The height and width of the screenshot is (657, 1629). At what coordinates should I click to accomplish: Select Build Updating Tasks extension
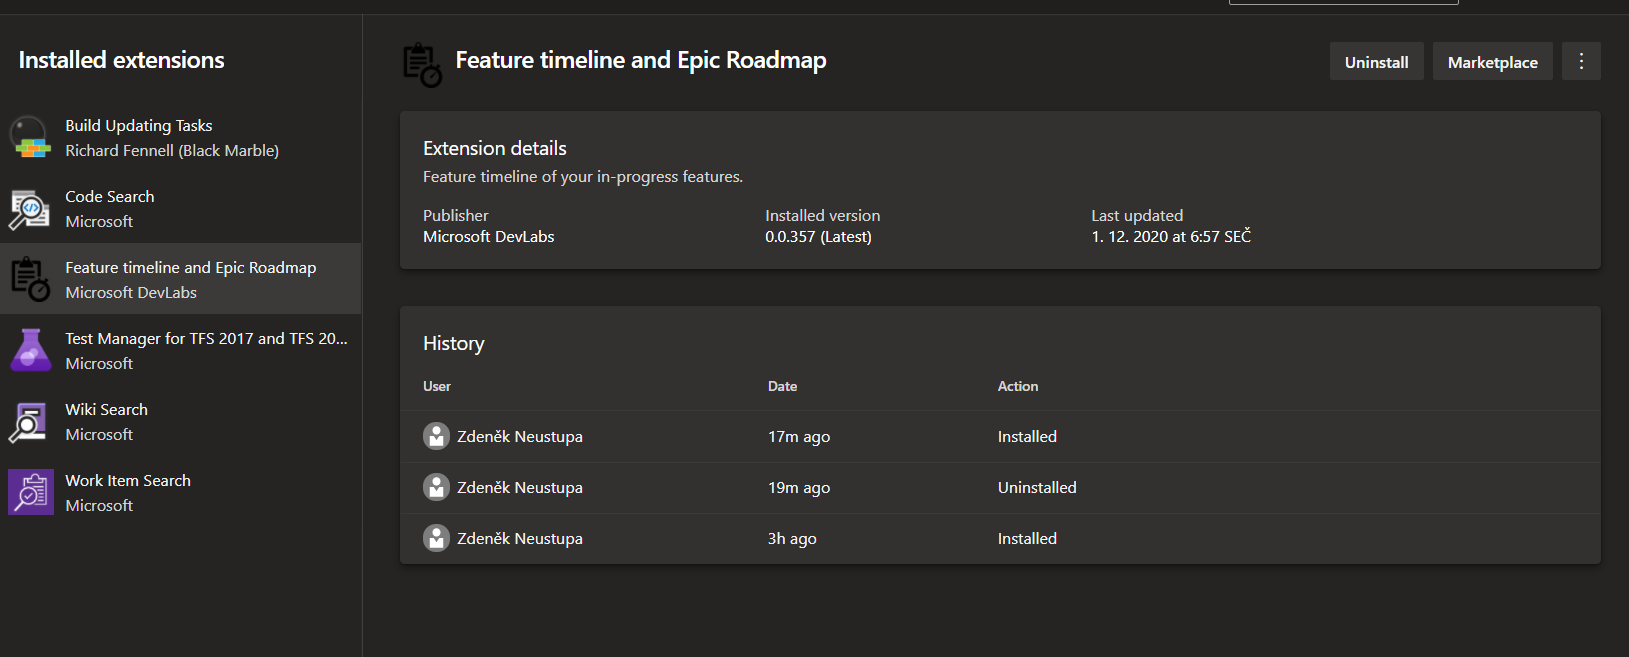pyautogui.click(x=181, y=137)
